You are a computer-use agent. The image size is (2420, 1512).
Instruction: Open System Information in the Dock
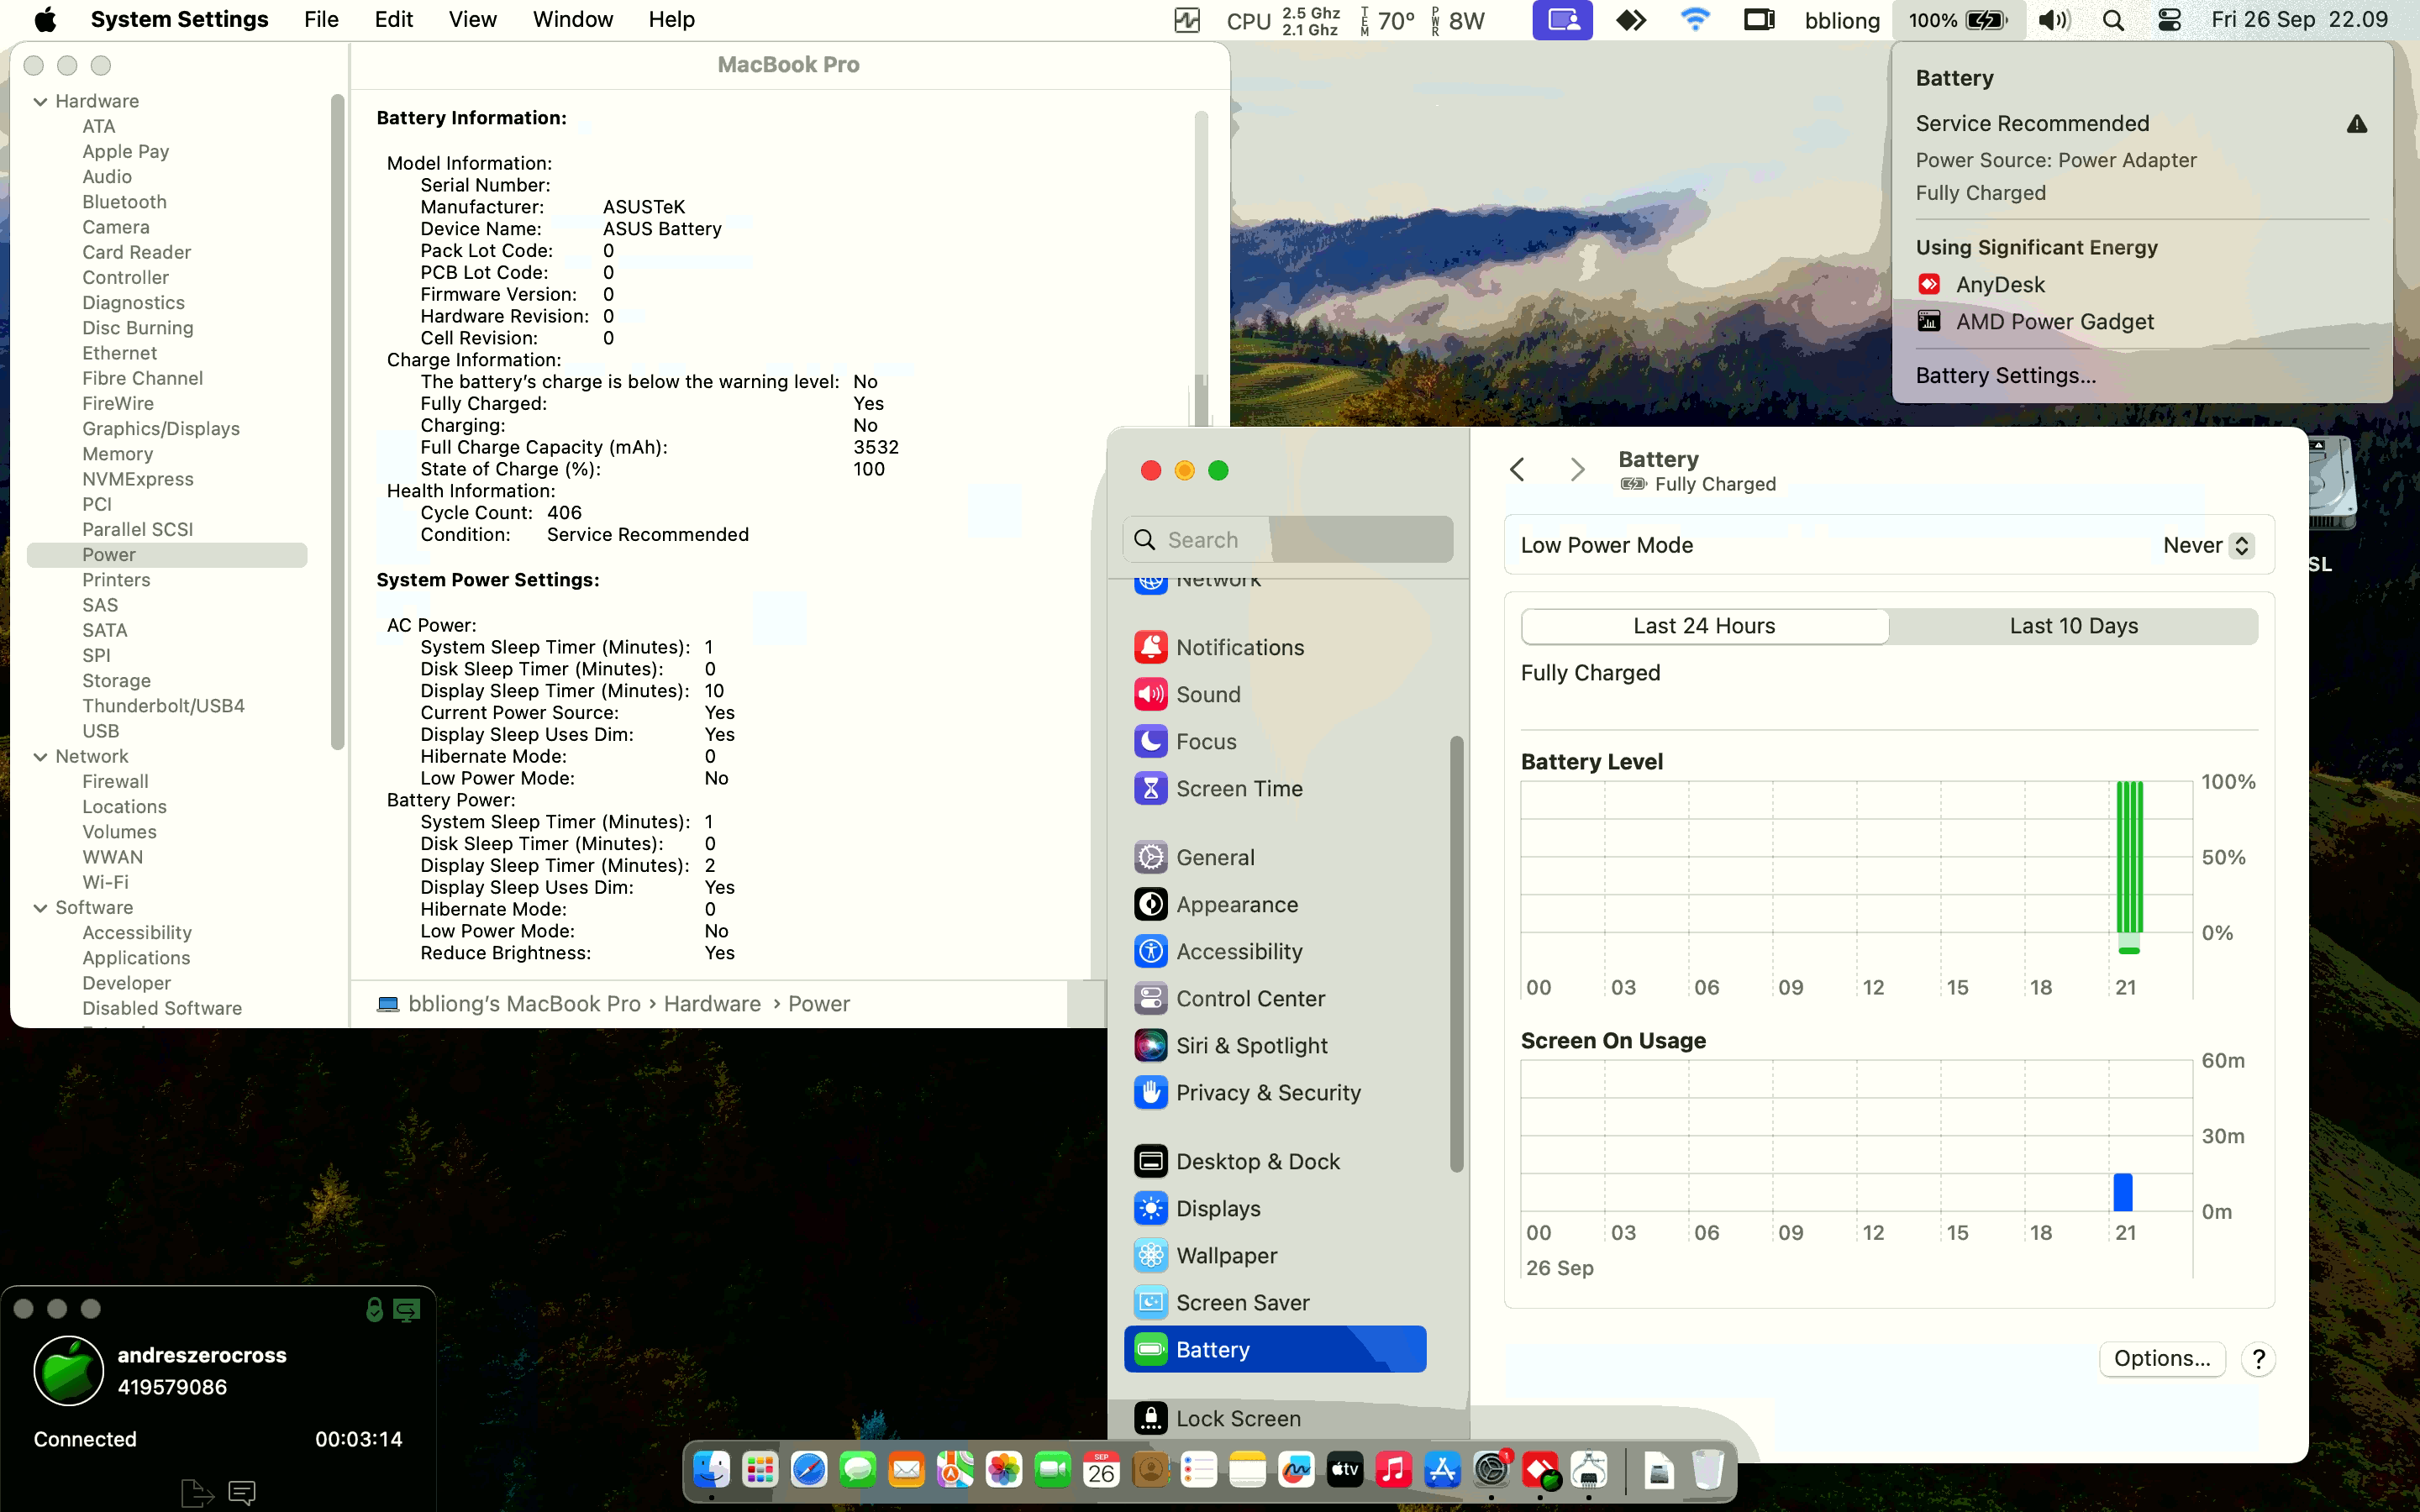1589,1469
